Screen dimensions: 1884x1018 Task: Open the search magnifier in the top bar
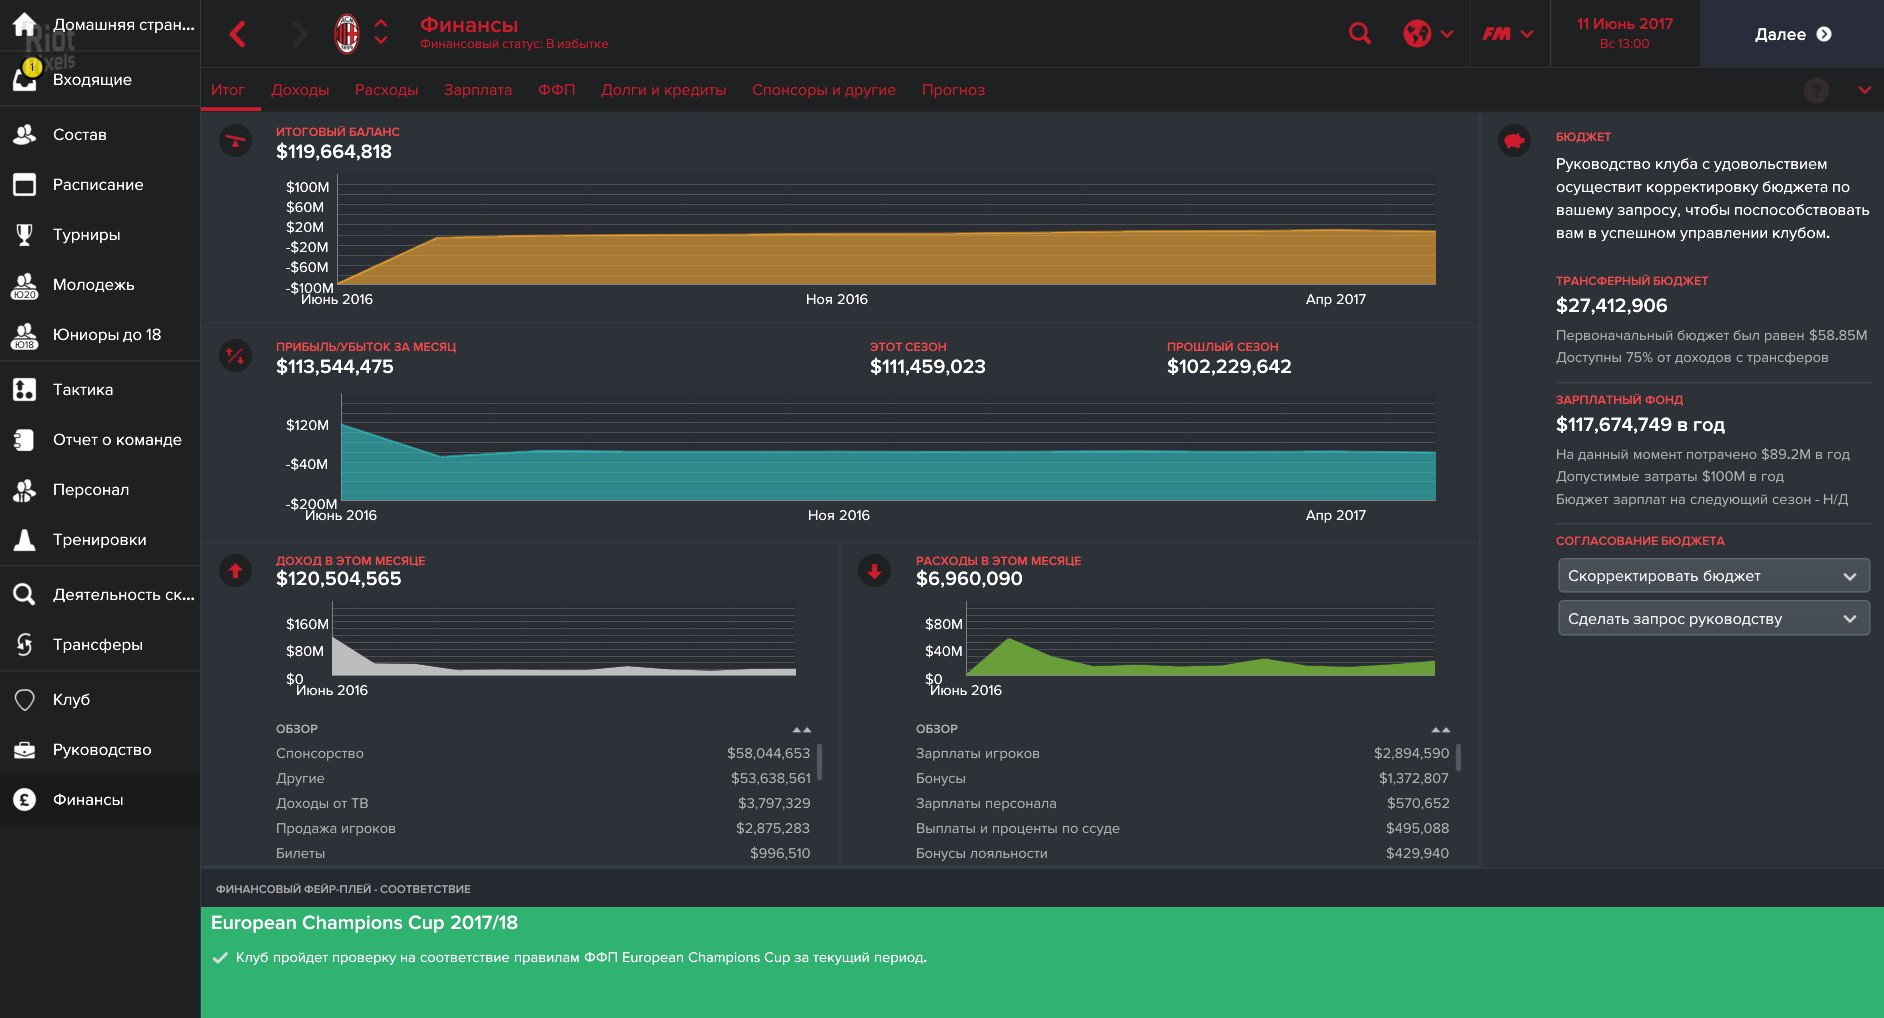click(x=1359, y=33)
